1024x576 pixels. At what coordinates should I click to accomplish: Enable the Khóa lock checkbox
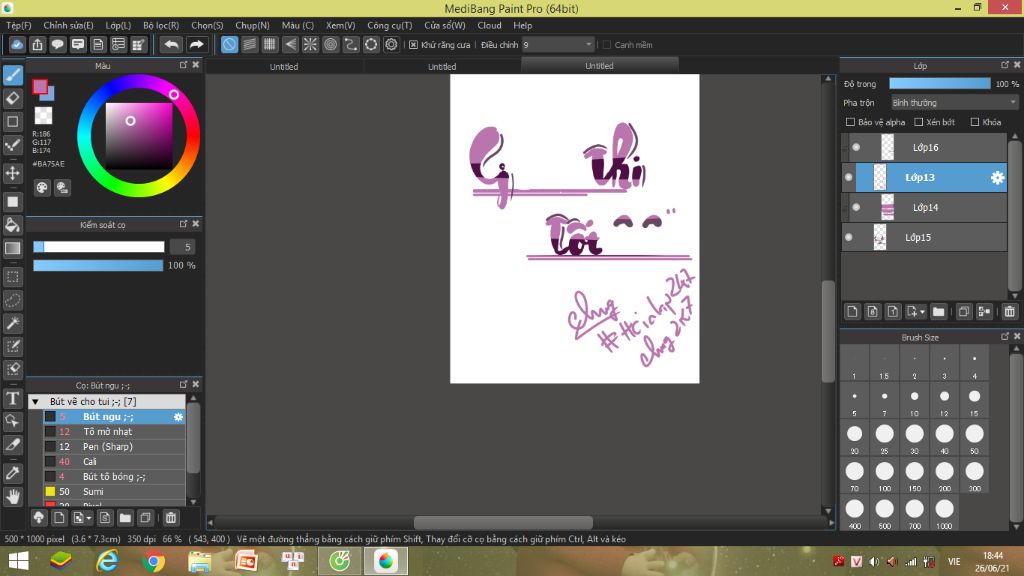pyautogui.click(x=975, y=122)
